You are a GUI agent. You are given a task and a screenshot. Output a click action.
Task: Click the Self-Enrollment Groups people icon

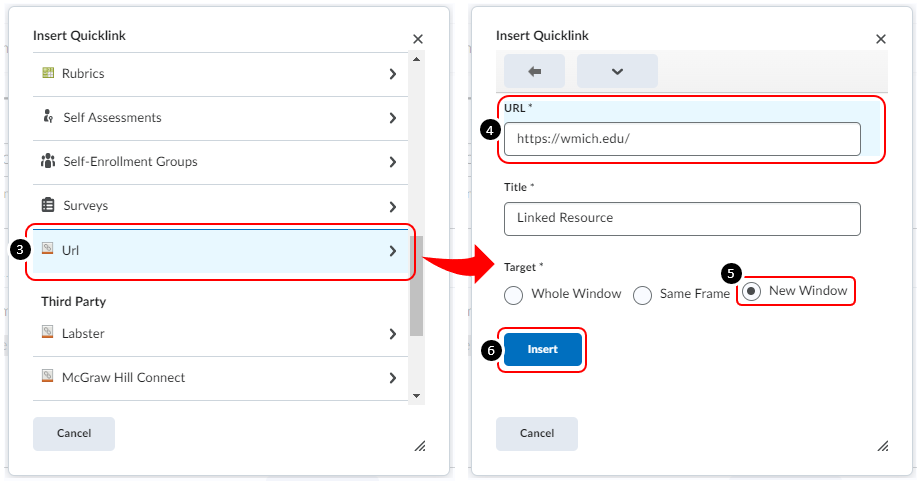point(47,161)
